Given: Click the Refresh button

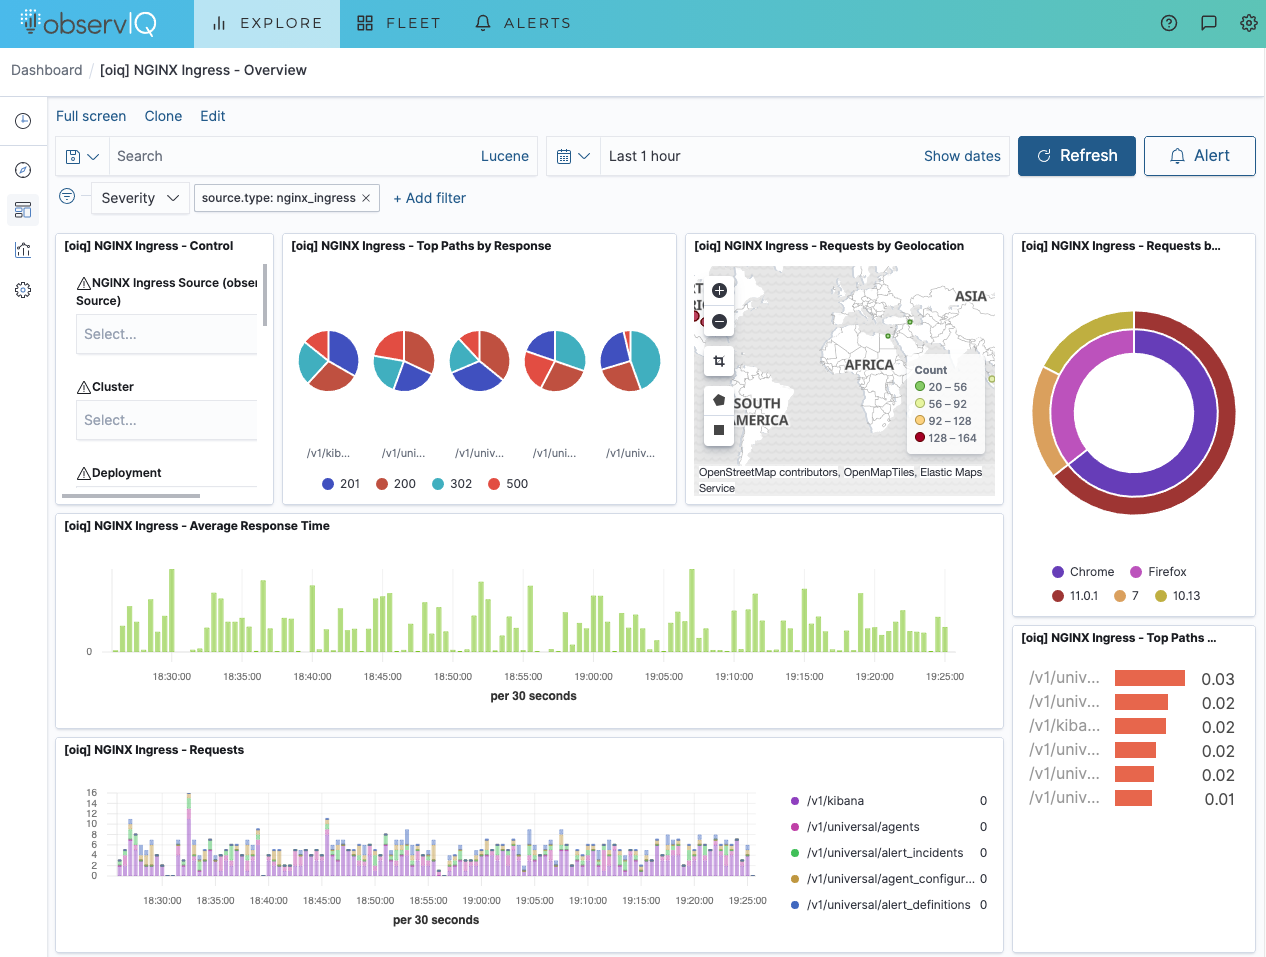Looking at the screenshot, I should [1077, 156].
